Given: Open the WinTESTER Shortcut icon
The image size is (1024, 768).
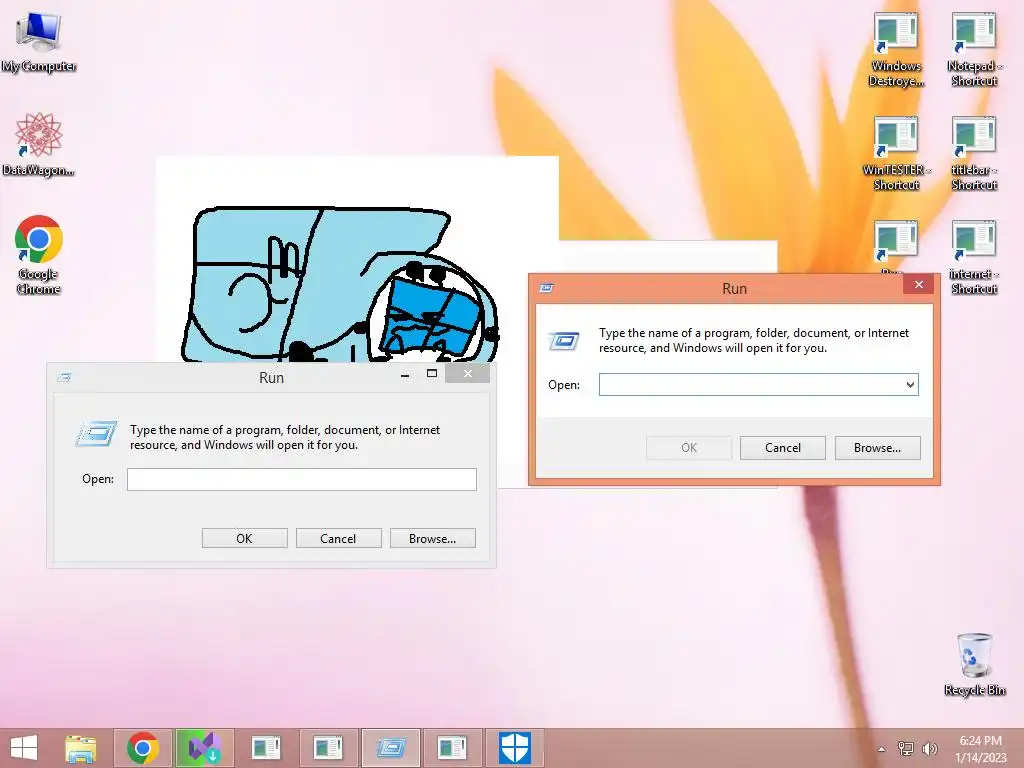Looking at the screenshot, I should point(896,154).
